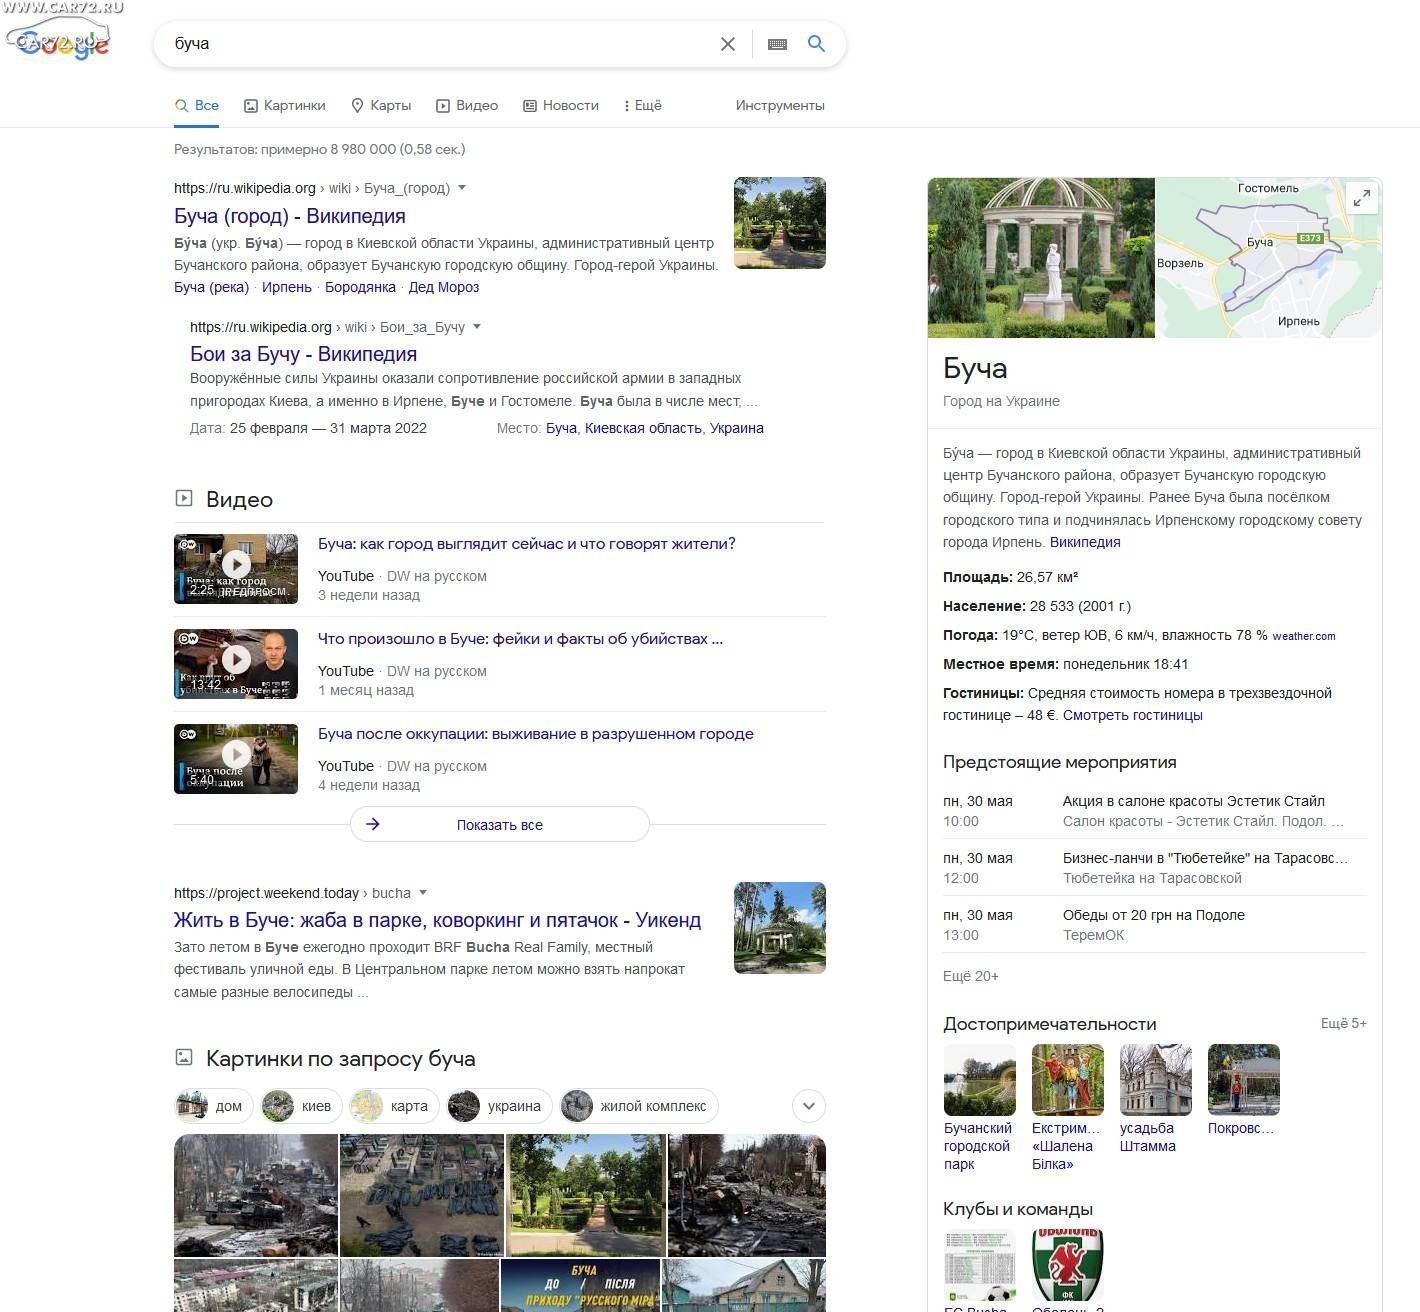Click the Украина place link
The height and width of the screenshot is (1312, 1420).
click(737, 428)
